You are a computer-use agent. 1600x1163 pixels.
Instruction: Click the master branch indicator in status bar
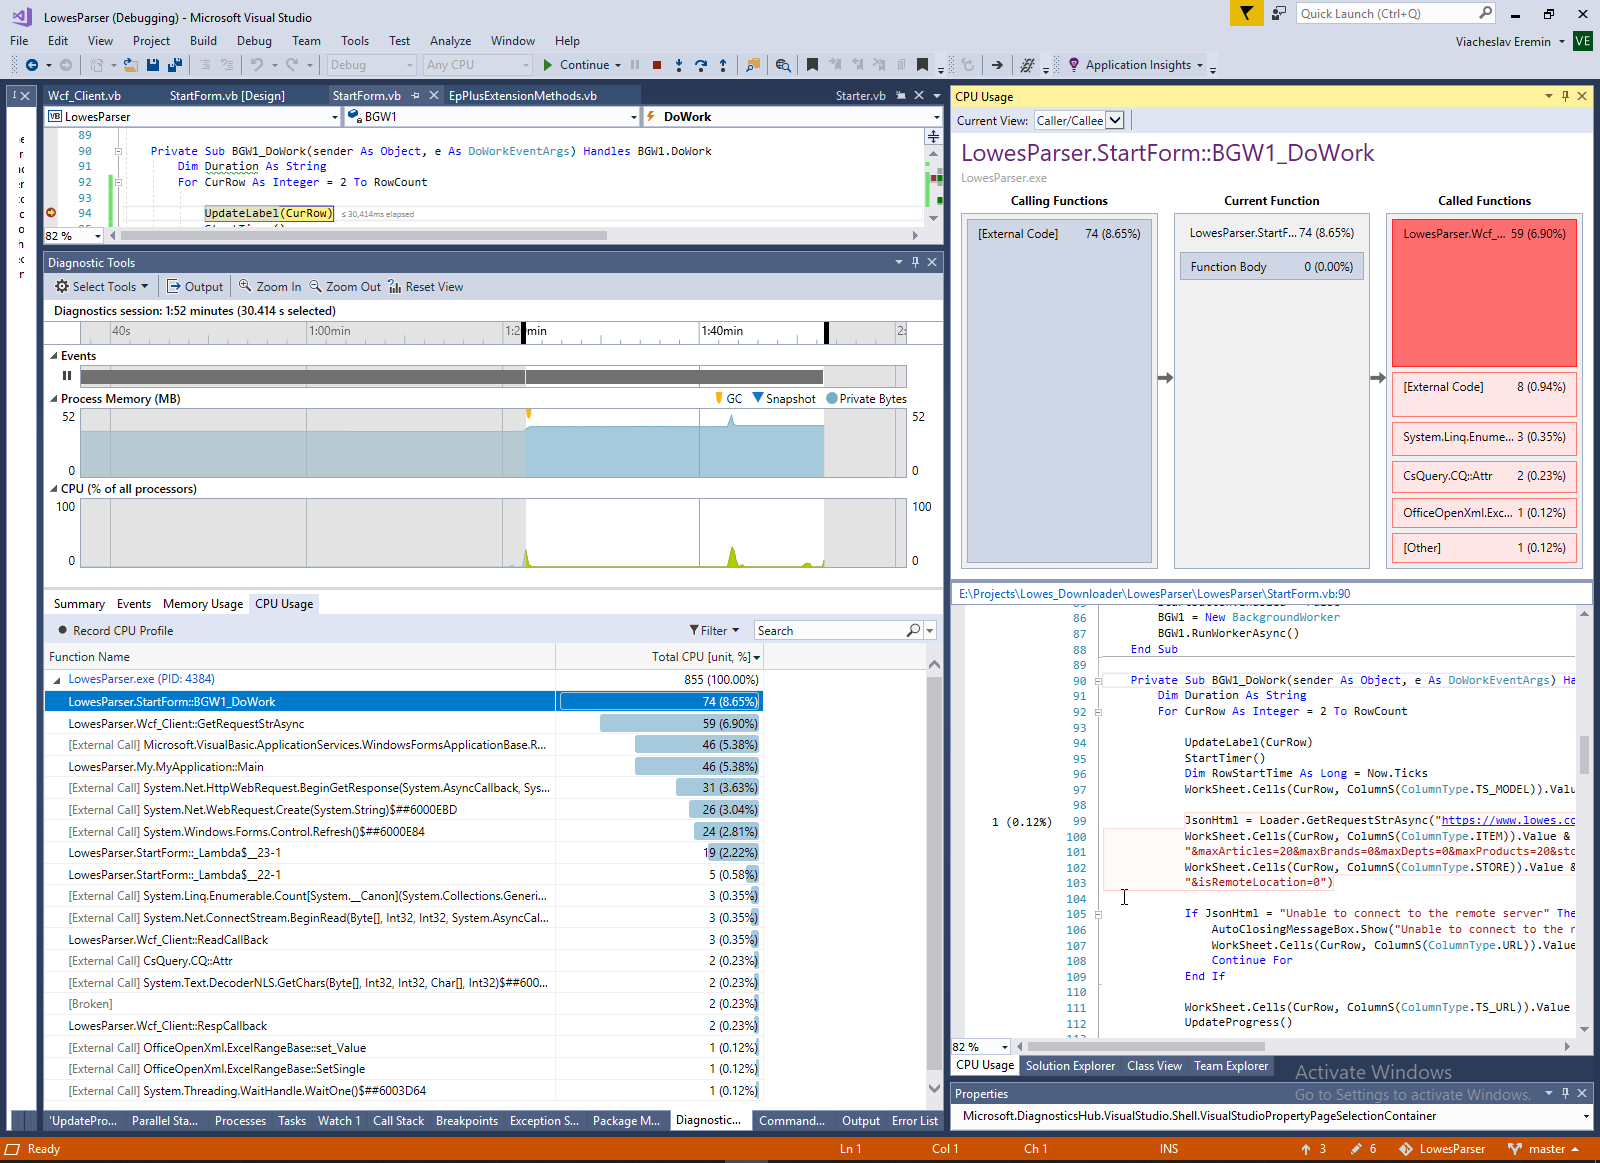coord(1543,1149)
